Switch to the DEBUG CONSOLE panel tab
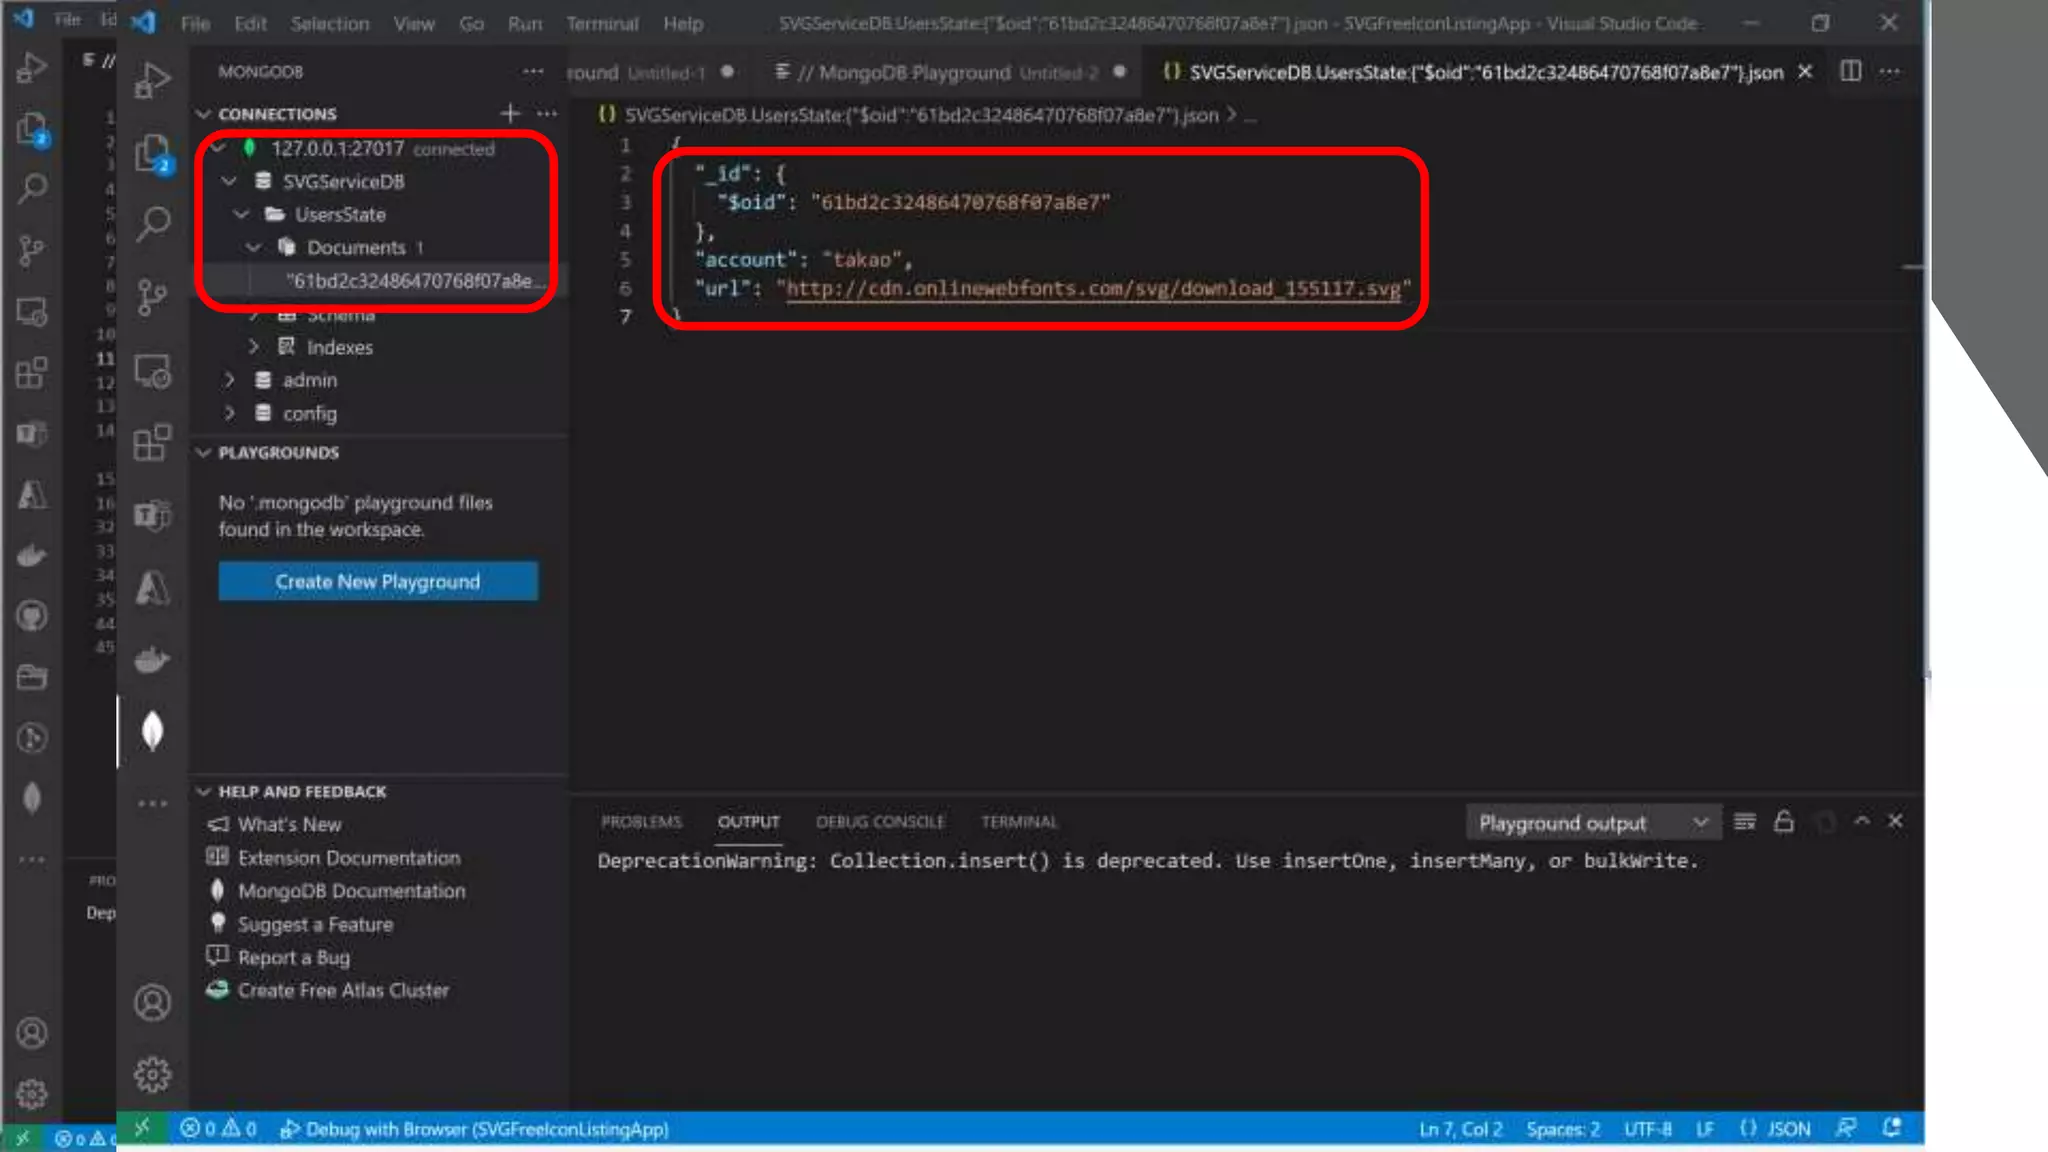2048x1152 pixels. coord(880,822)
